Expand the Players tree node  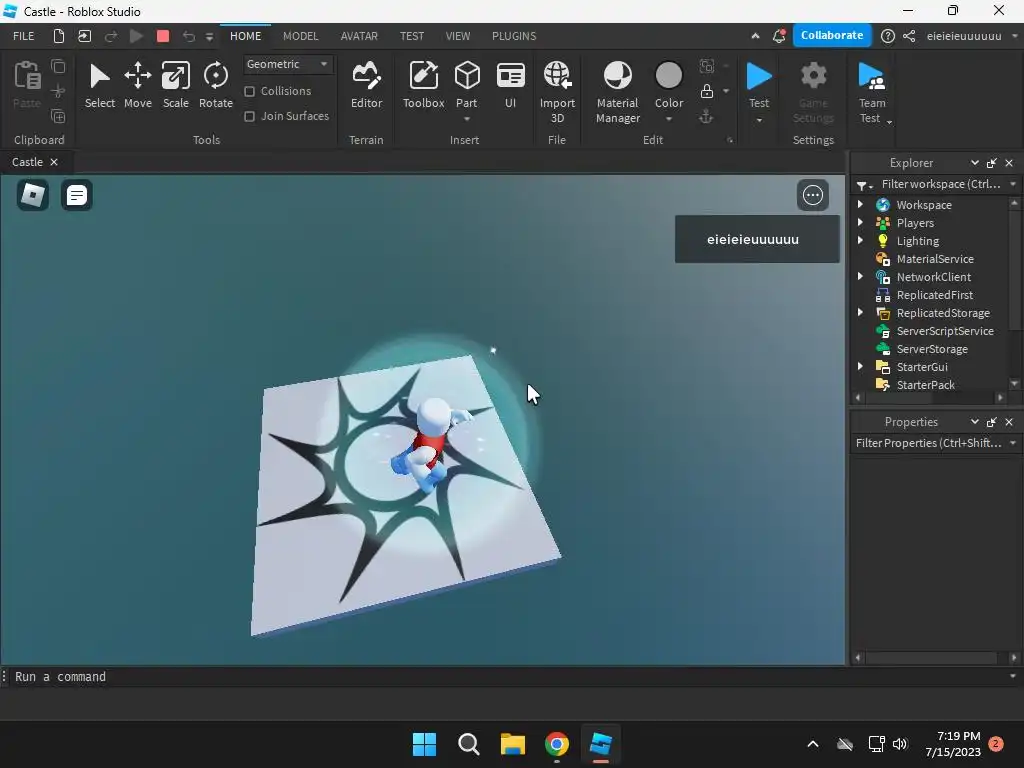click(860, 223)
